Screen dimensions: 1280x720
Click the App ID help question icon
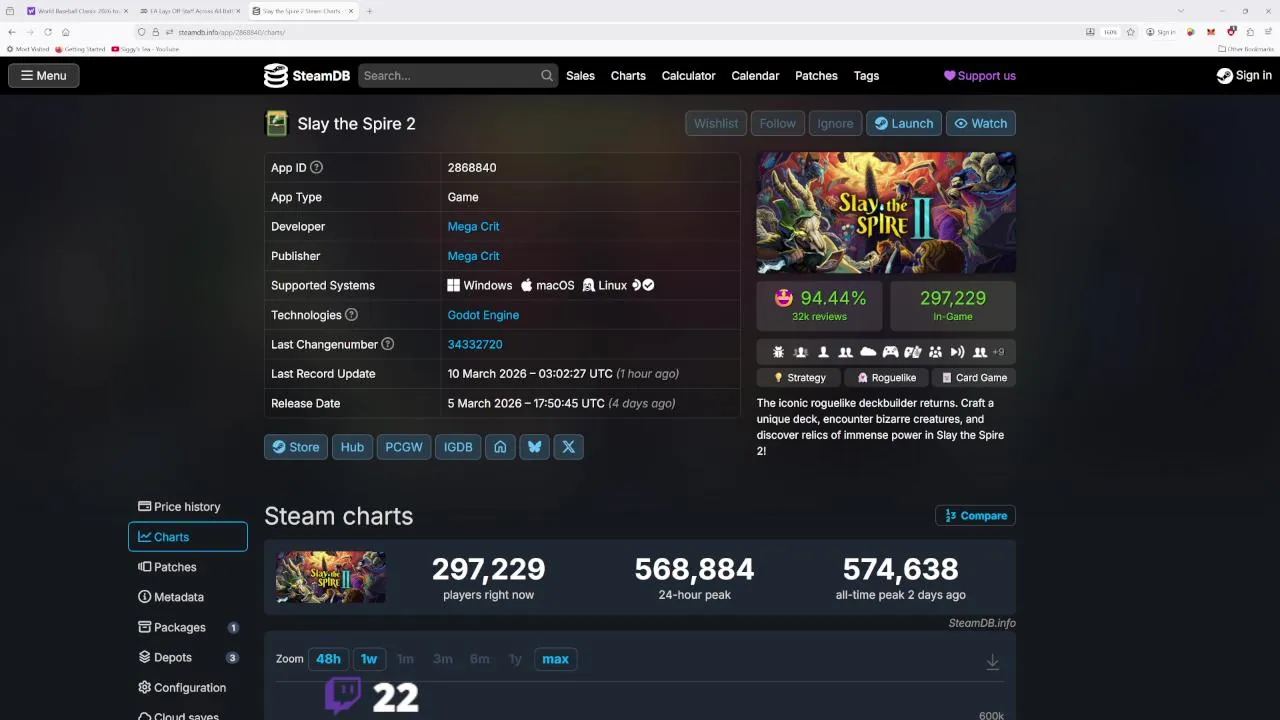click(317, 168)
